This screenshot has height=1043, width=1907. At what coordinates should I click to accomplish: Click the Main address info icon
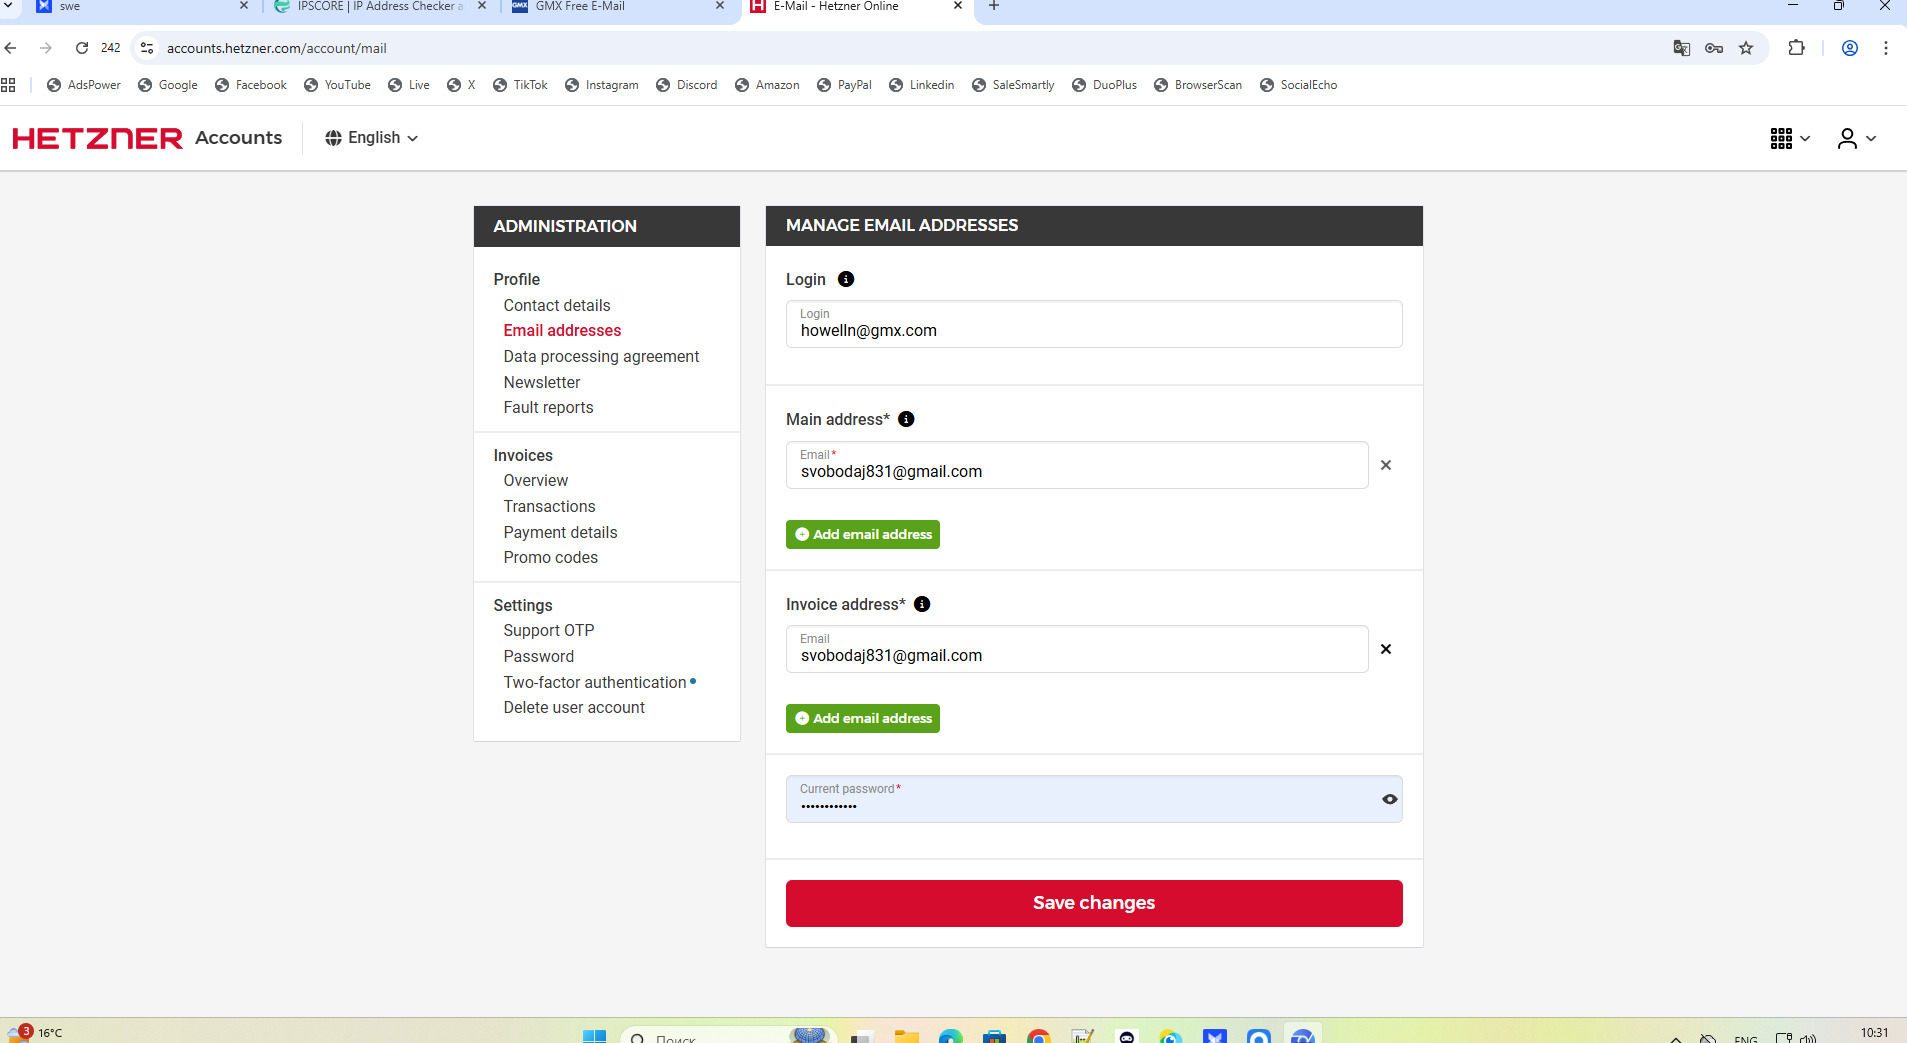[x=906, y=419]
